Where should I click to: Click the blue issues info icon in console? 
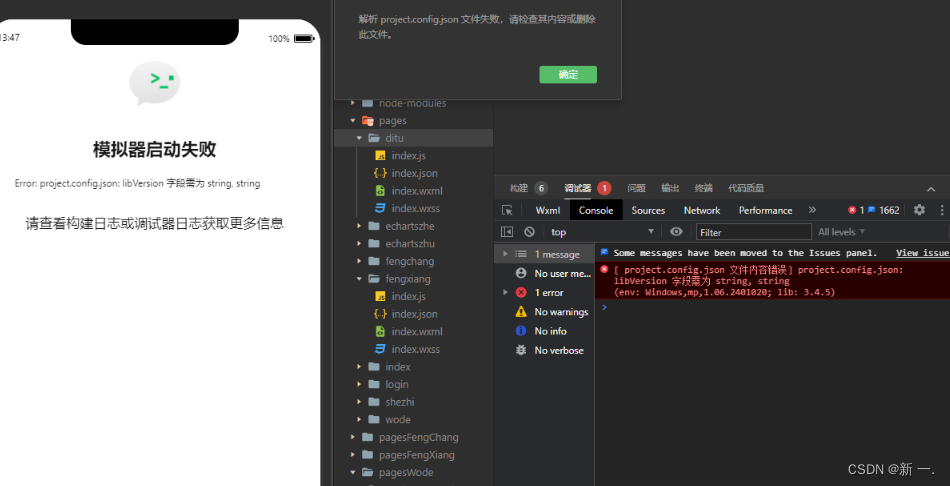click(x=604, y=252)
